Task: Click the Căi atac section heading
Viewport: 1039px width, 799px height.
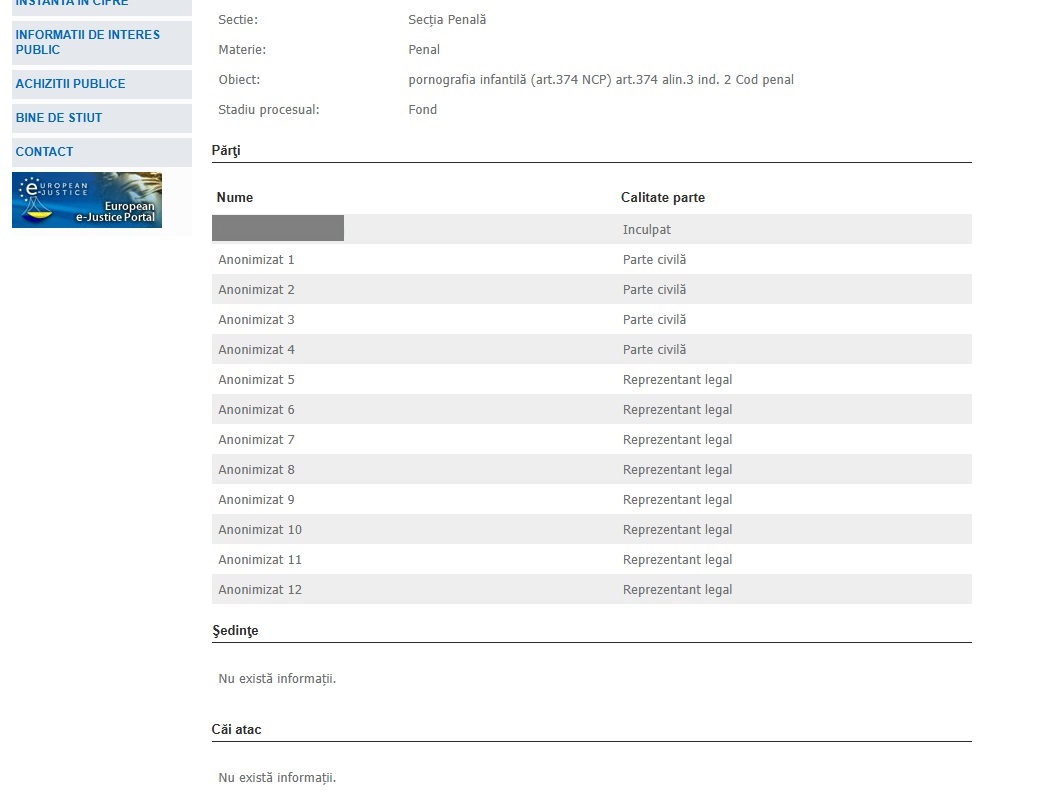Action: 237,729
